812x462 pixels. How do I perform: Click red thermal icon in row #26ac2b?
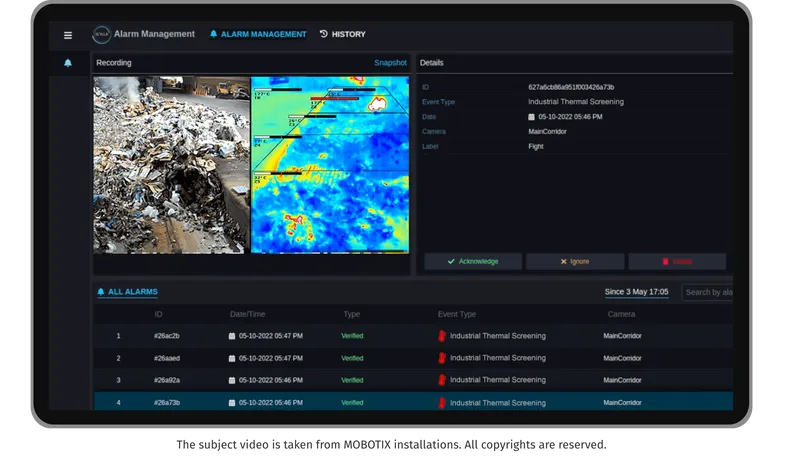pyautogui.click(x=442, y=336)
